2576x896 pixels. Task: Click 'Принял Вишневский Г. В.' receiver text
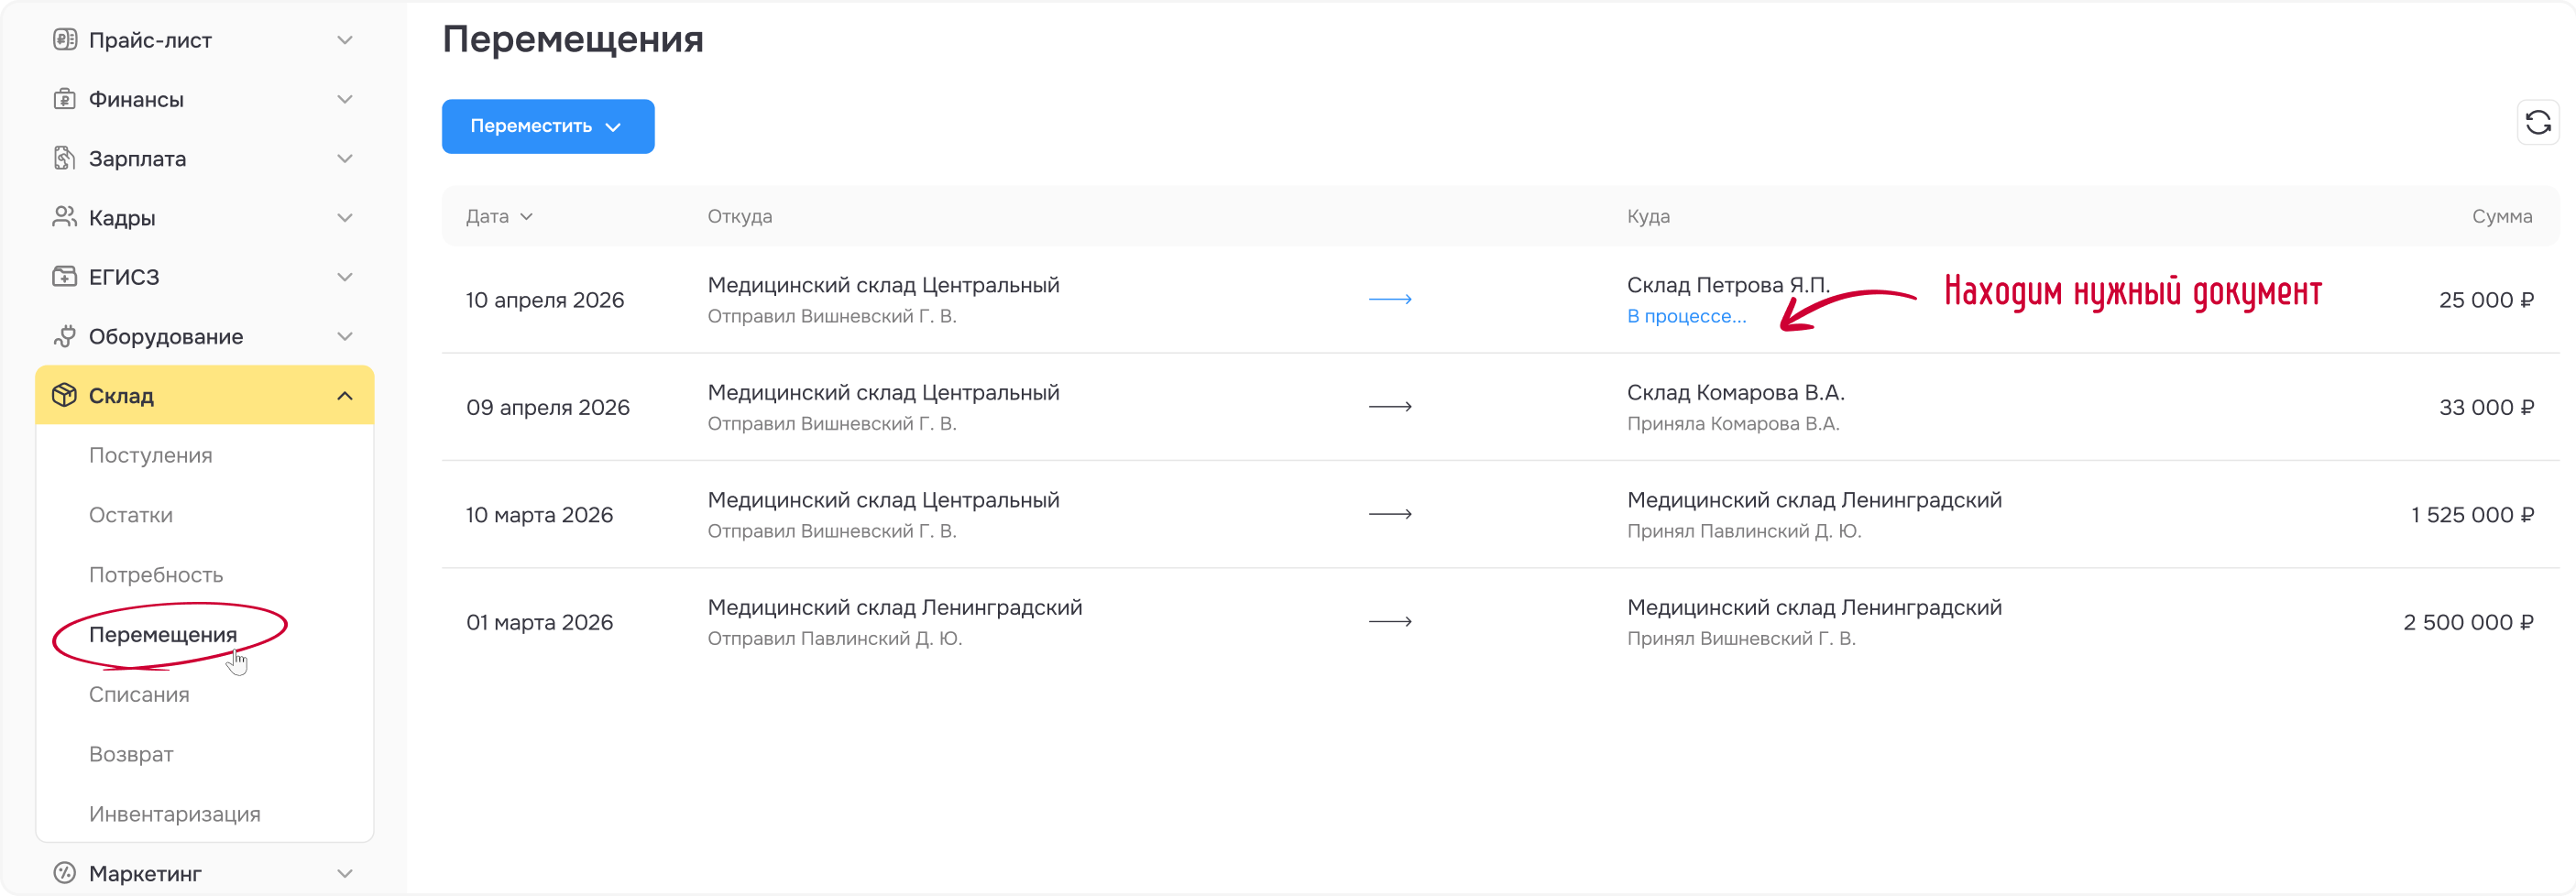click(1741, 638)
